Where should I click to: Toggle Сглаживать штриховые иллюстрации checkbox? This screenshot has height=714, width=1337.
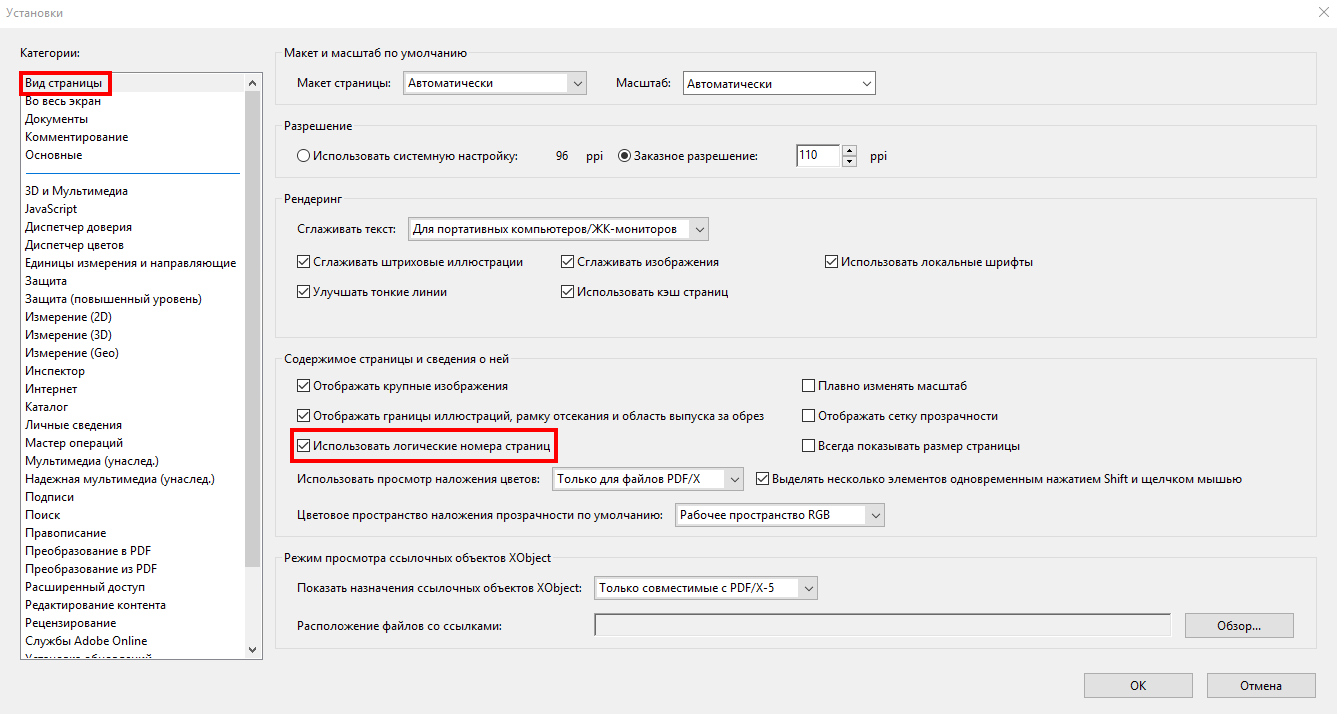(304, 262)
